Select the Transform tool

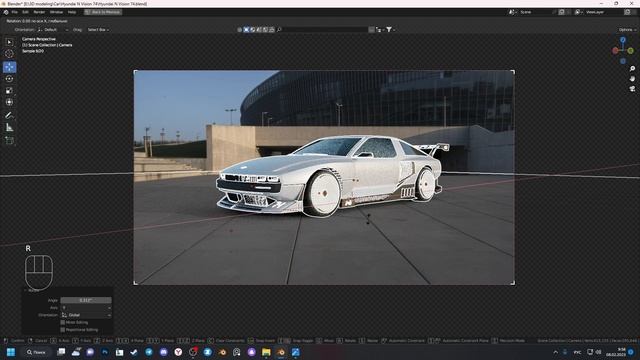(x=9, y=102)
